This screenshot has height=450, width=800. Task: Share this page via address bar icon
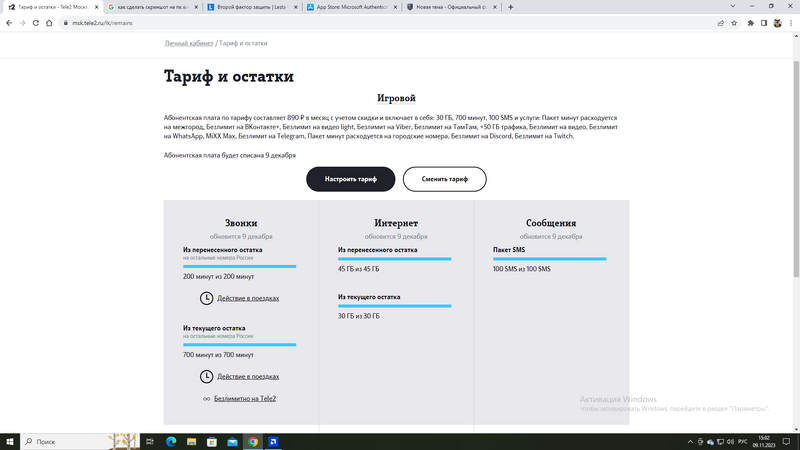coord(720,23)
